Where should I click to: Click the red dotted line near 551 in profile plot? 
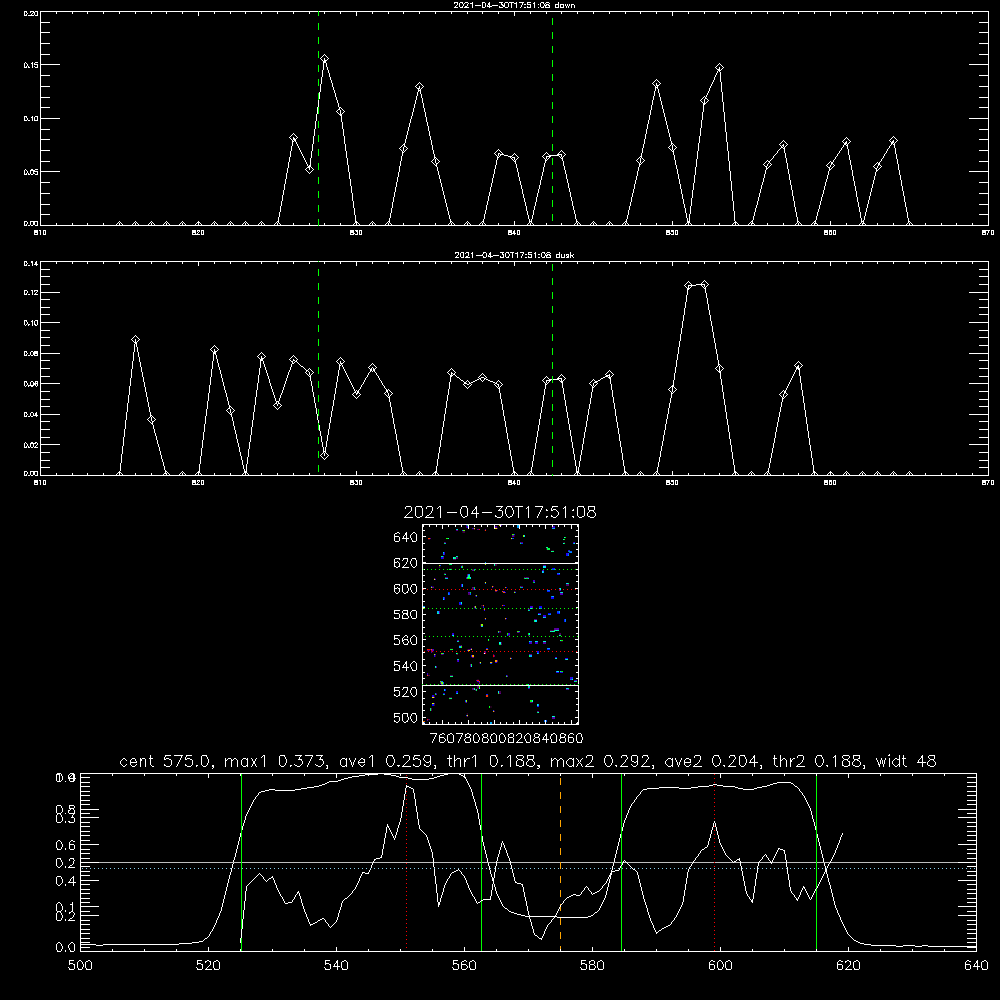click(407, 861)
